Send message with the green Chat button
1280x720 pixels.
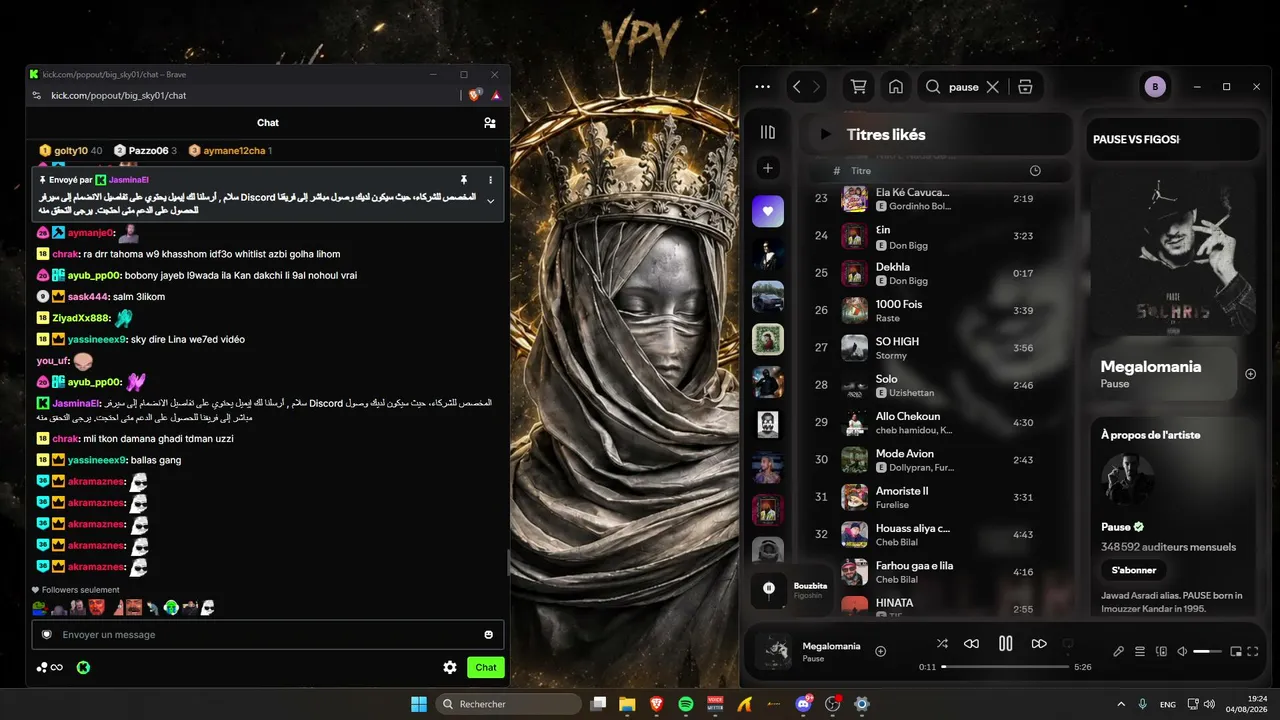pyautogui.click(x=486, y=667)
